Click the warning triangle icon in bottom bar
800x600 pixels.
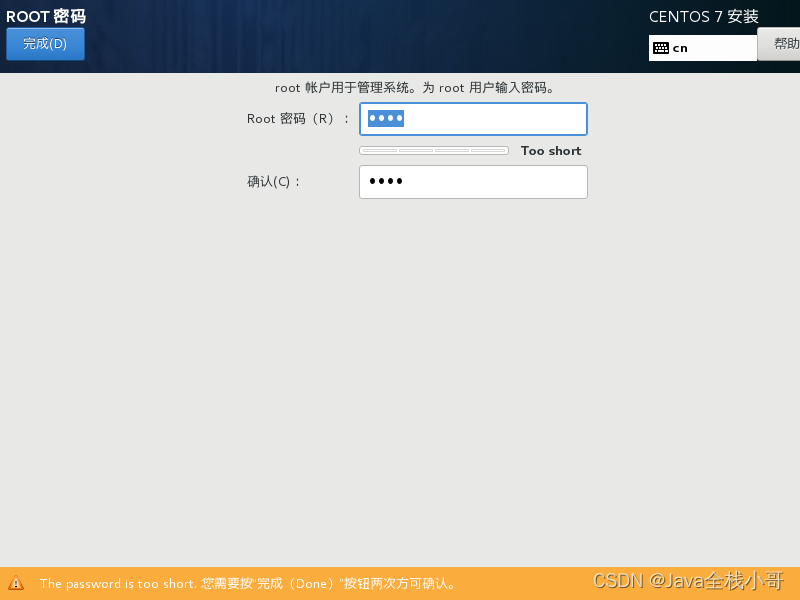pyautogui.click(x=17, y=583)
